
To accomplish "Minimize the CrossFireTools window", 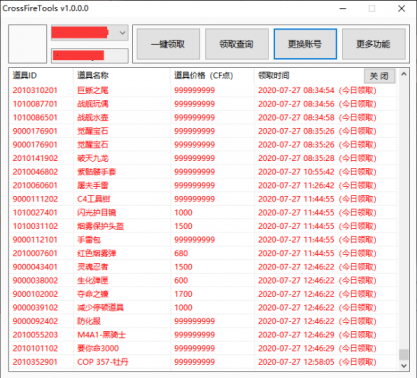I will tap(343, 8).
